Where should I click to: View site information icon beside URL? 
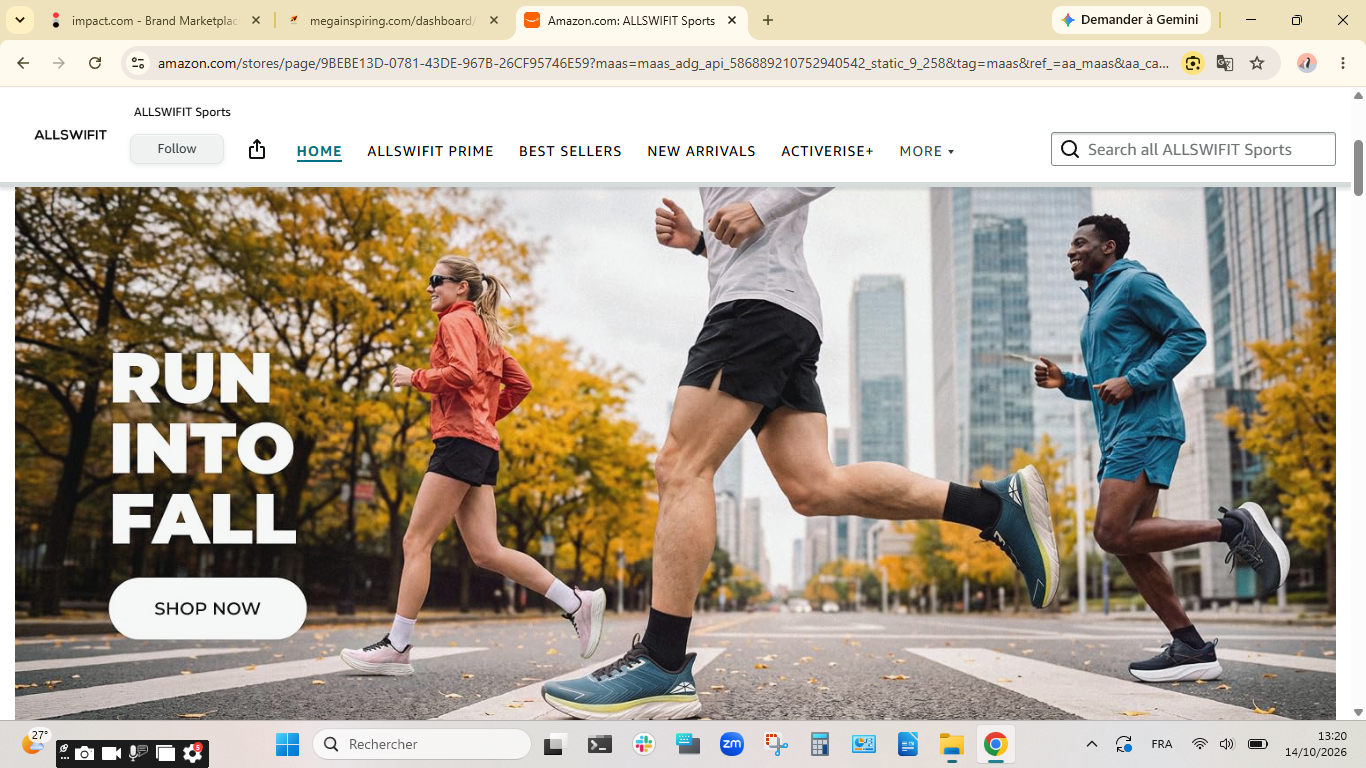tap(138, 63)
